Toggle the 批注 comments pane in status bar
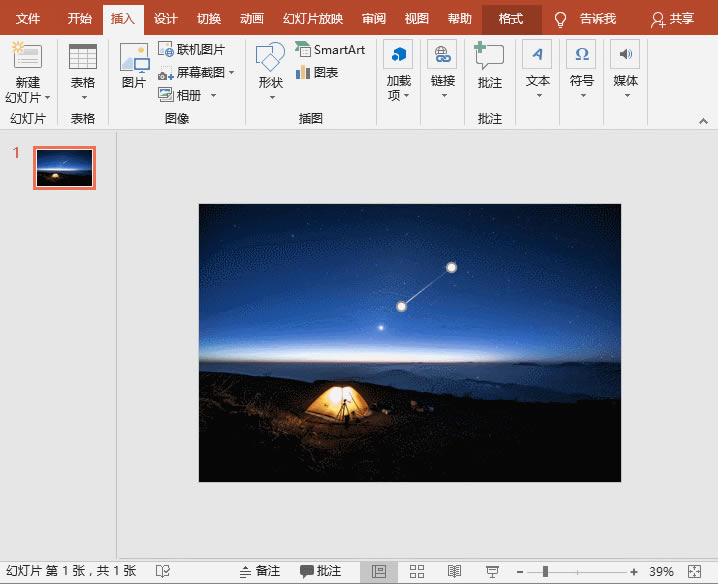The image size is (718, 584). point(321,571)
